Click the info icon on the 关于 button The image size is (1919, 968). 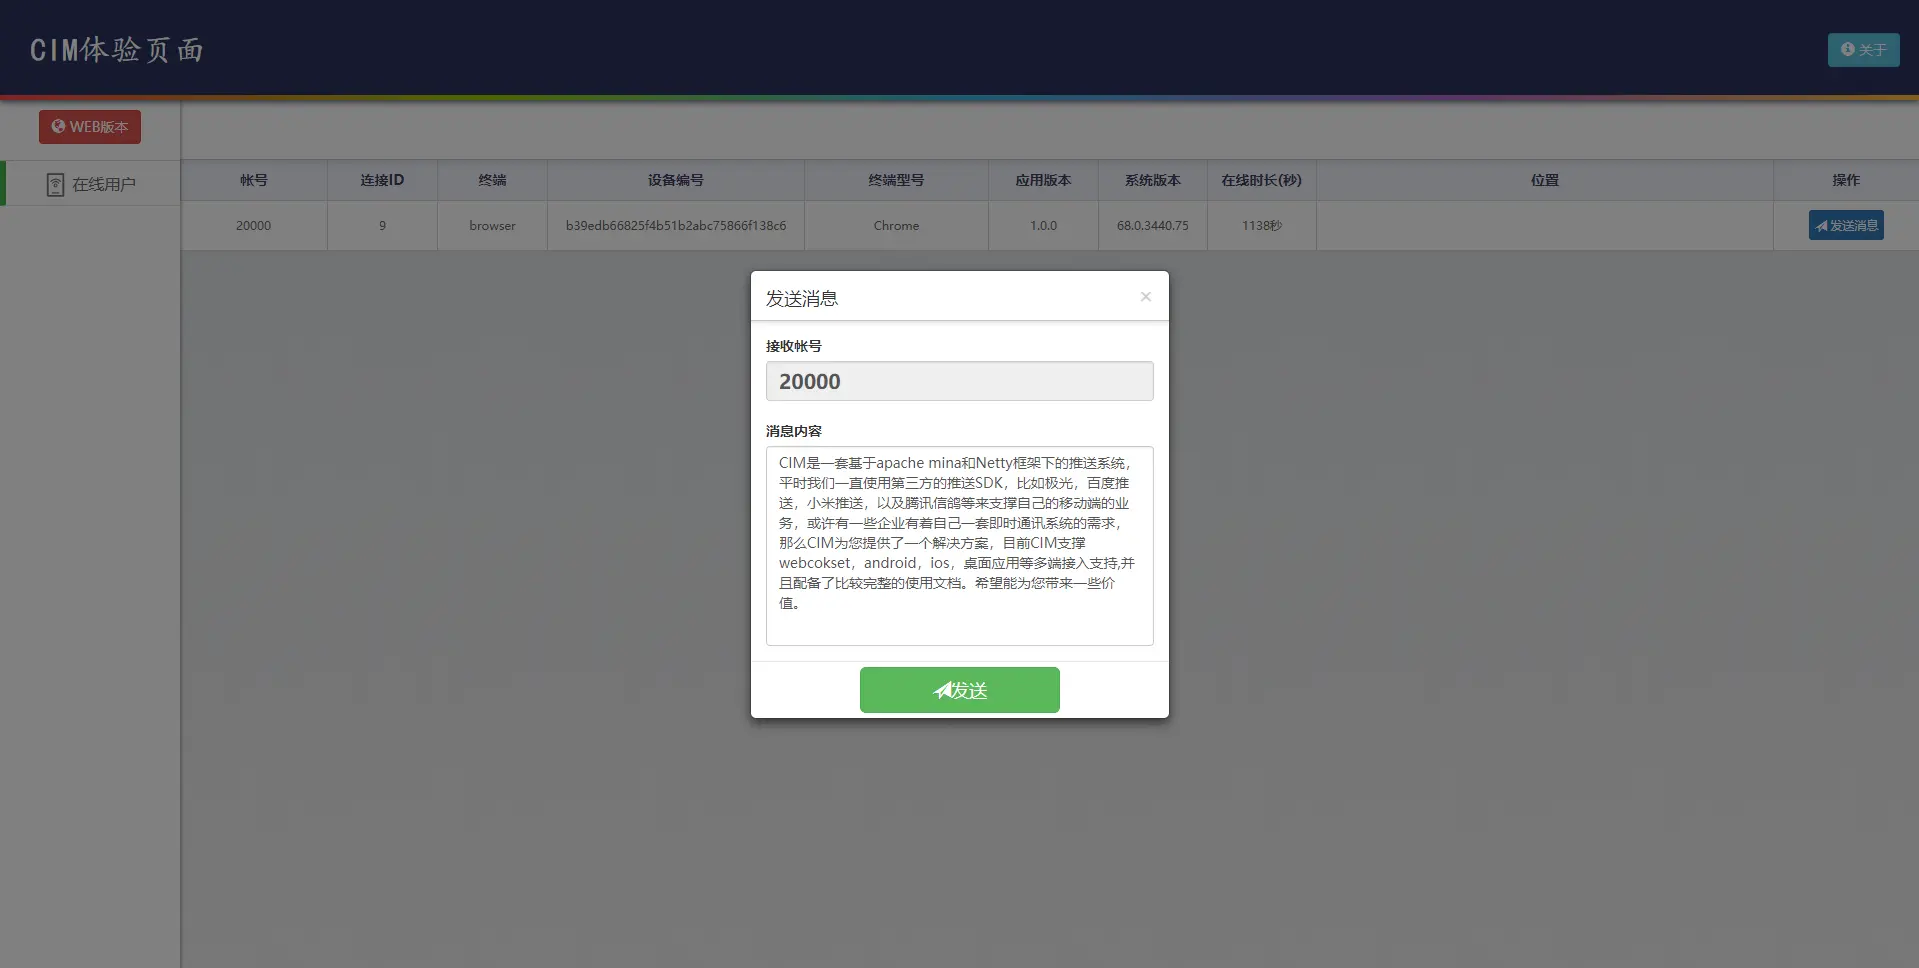pos(1847,49)
